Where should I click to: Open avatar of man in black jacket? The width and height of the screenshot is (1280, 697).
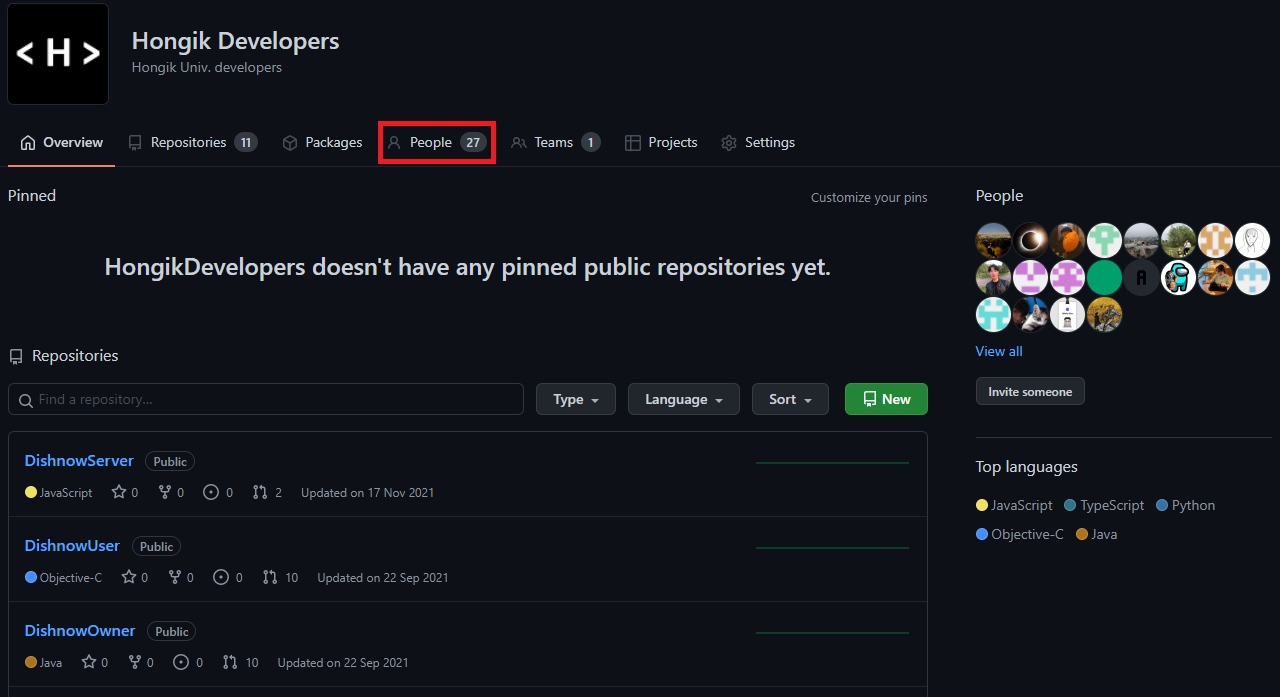pos(993,277)
